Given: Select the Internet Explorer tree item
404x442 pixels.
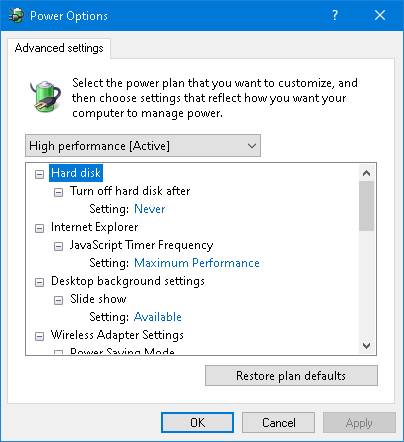Looking at the screenshot, I should [x=94, y=227].
